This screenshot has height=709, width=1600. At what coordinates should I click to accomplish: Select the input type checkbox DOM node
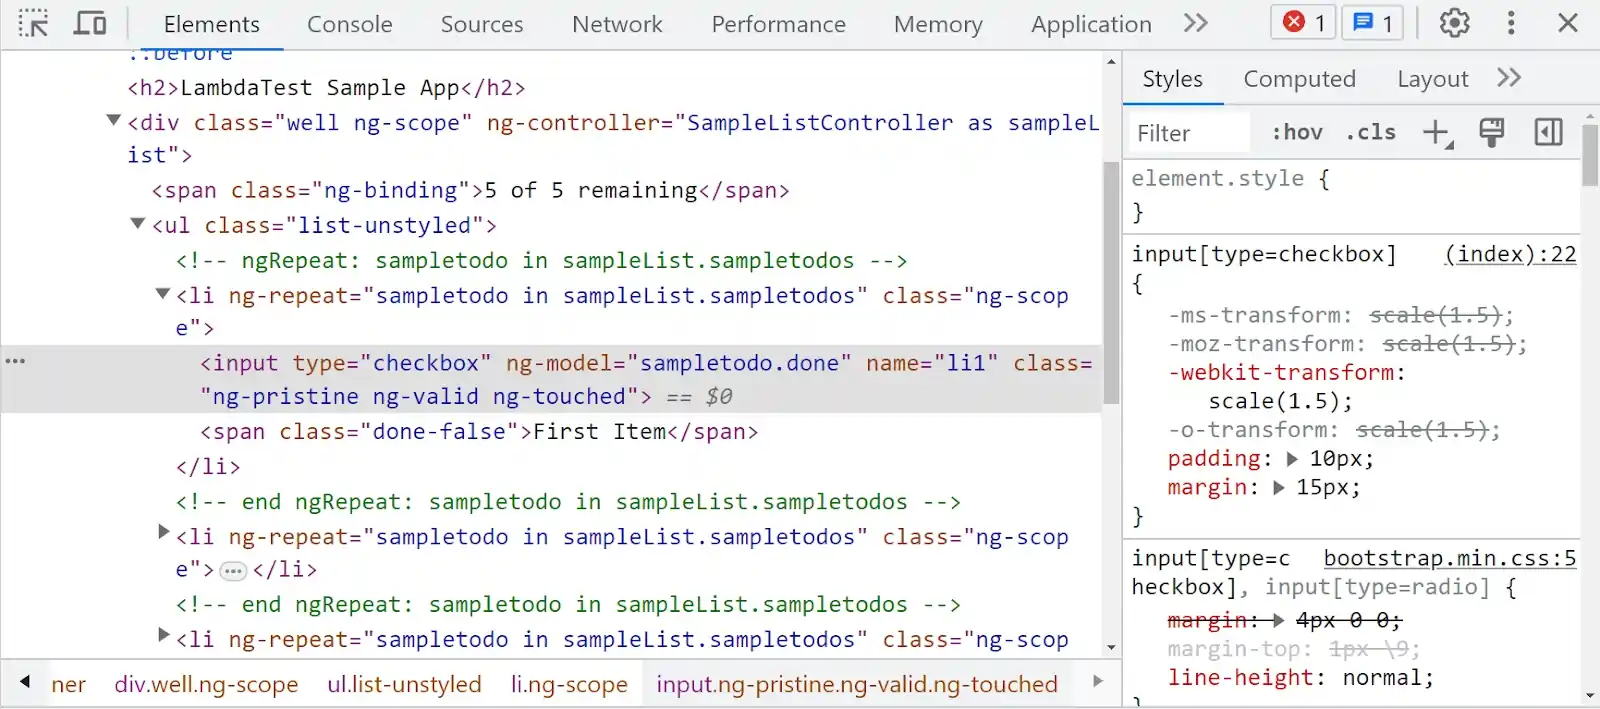pyautogui.click(x=551, y=380)
